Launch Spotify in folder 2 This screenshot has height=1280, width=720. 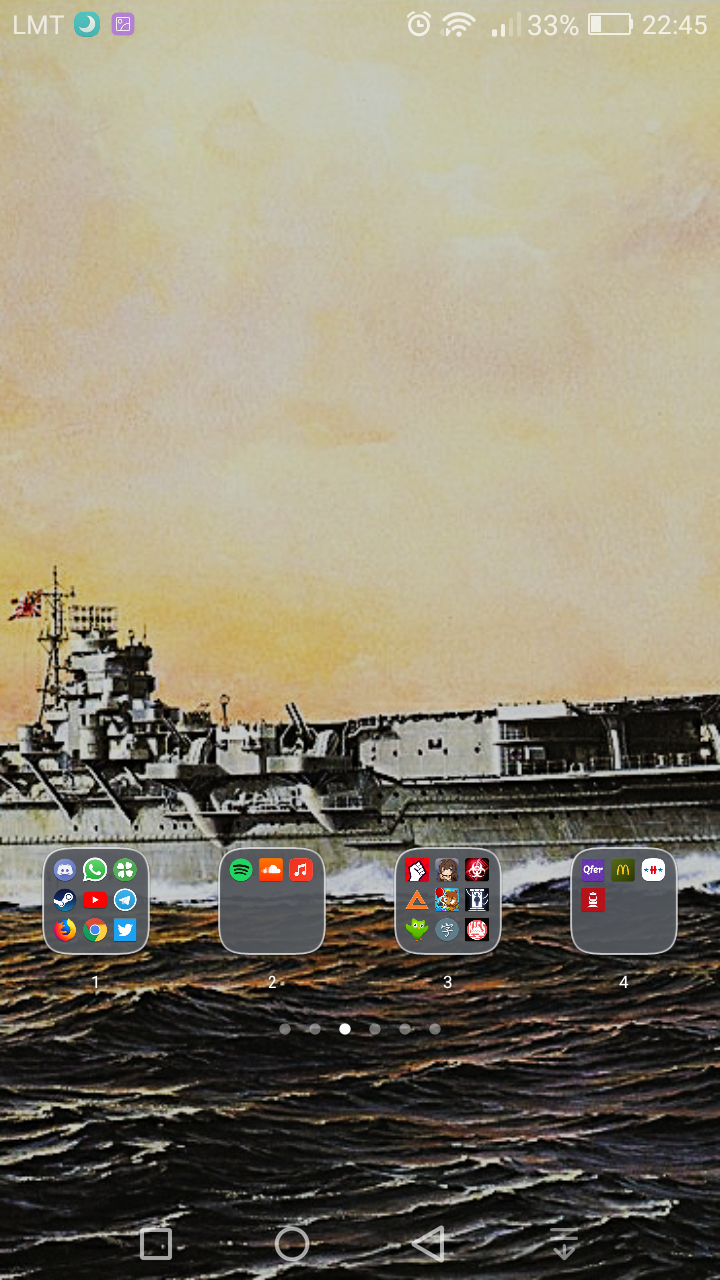[x=242, y=870]
